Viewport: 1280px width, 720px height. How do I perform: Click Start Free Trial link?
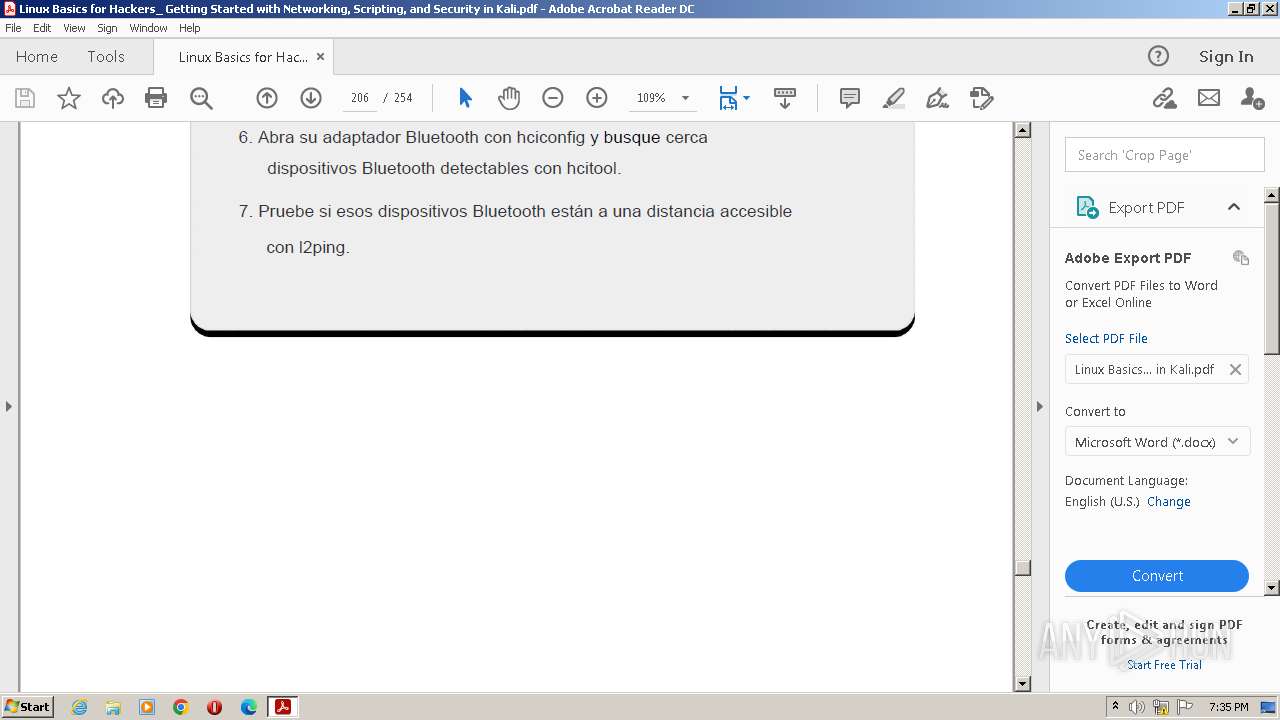[x=1164, y=665]
